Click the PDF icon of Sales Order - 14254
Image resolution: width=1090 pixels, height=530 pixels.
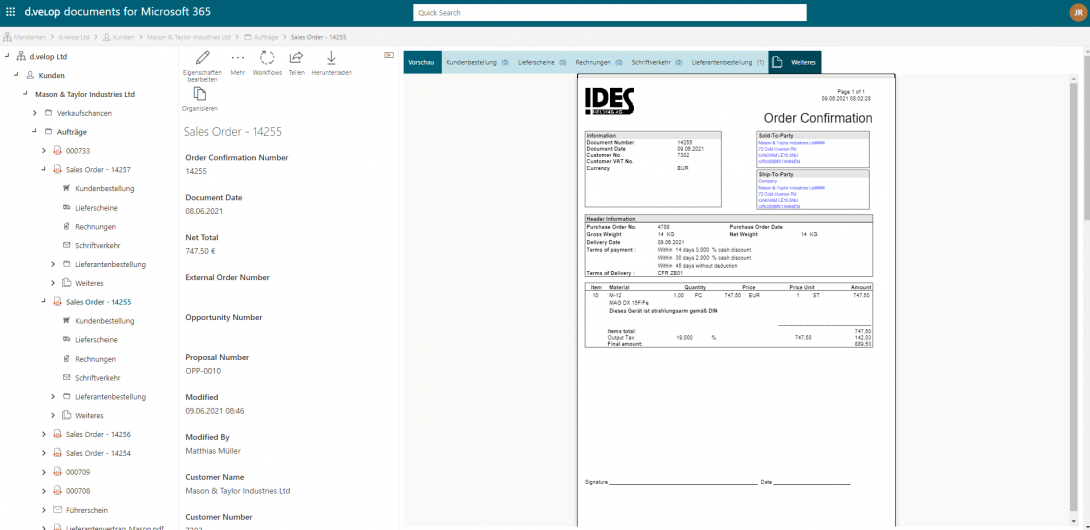pyautogui.click(x=58, y=453)
